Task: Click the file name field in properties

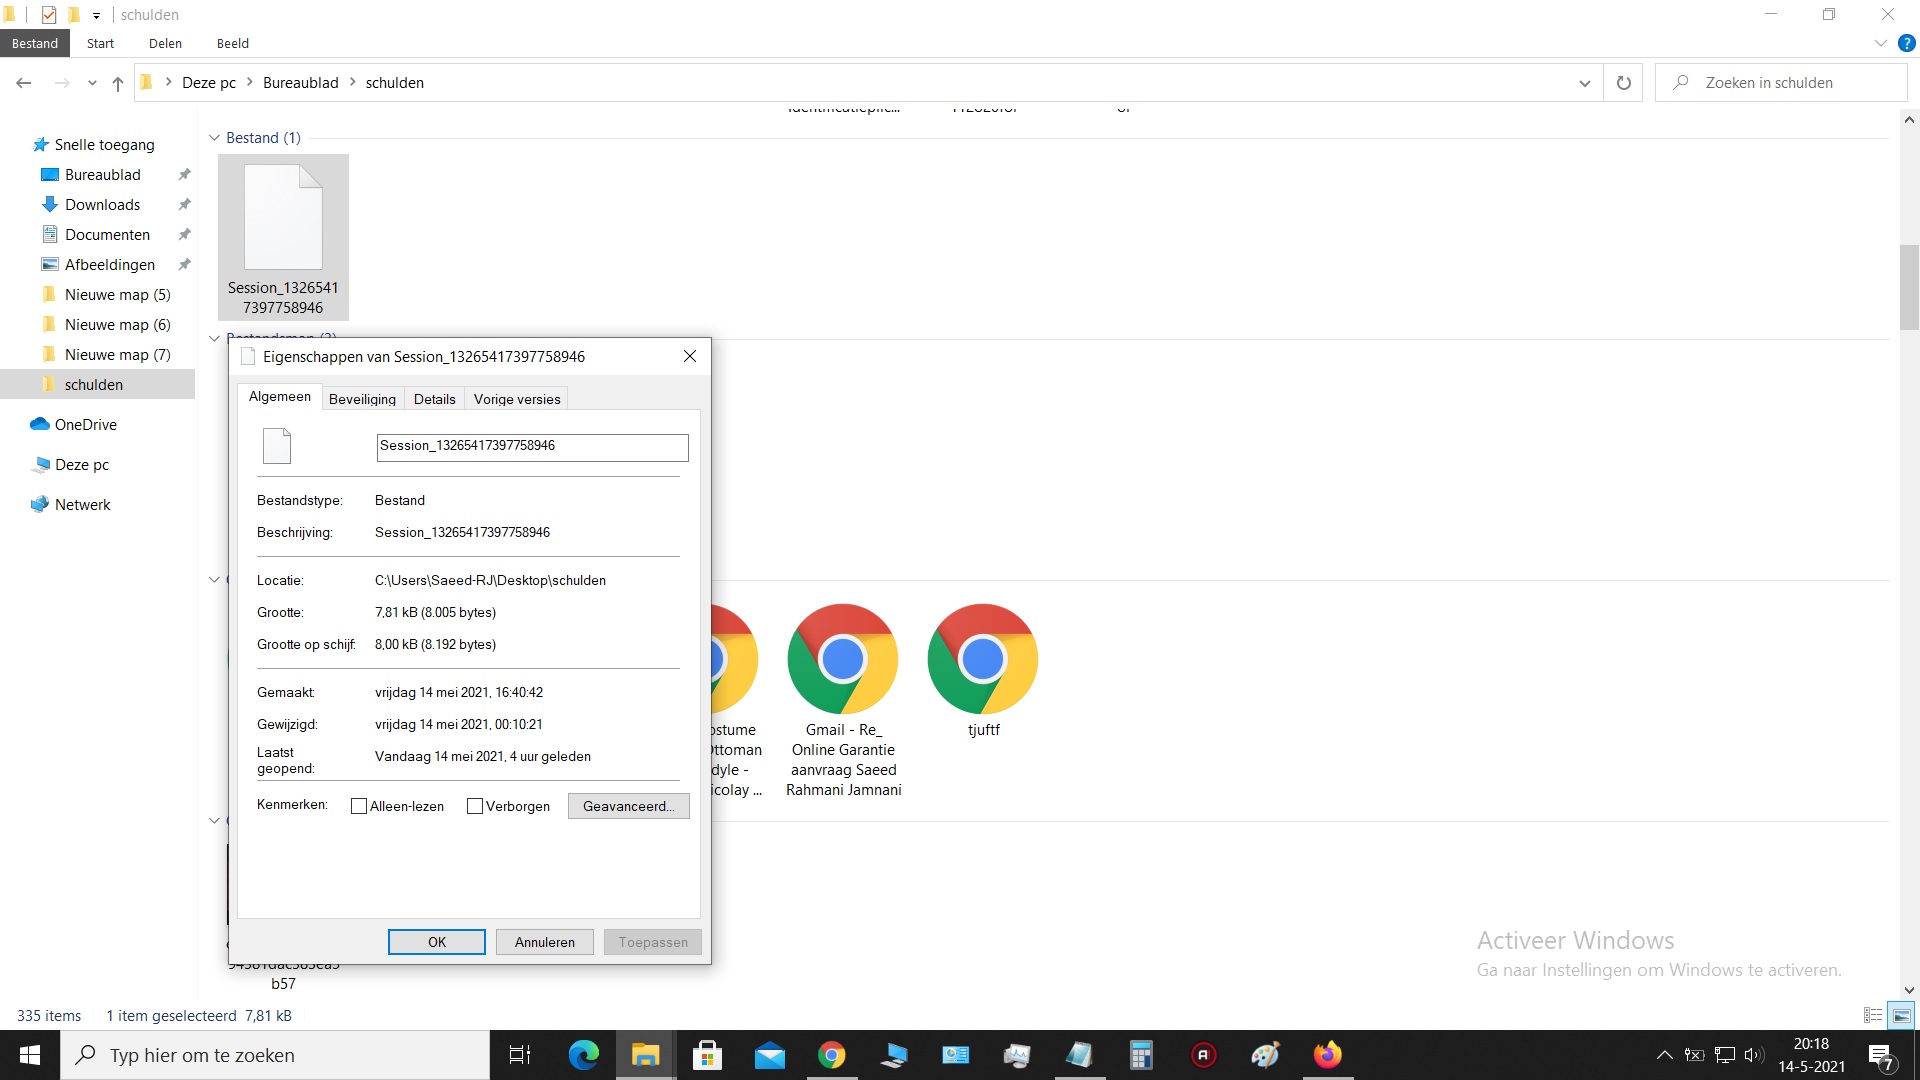Action: pyautogui.click(x=532, y=446)
